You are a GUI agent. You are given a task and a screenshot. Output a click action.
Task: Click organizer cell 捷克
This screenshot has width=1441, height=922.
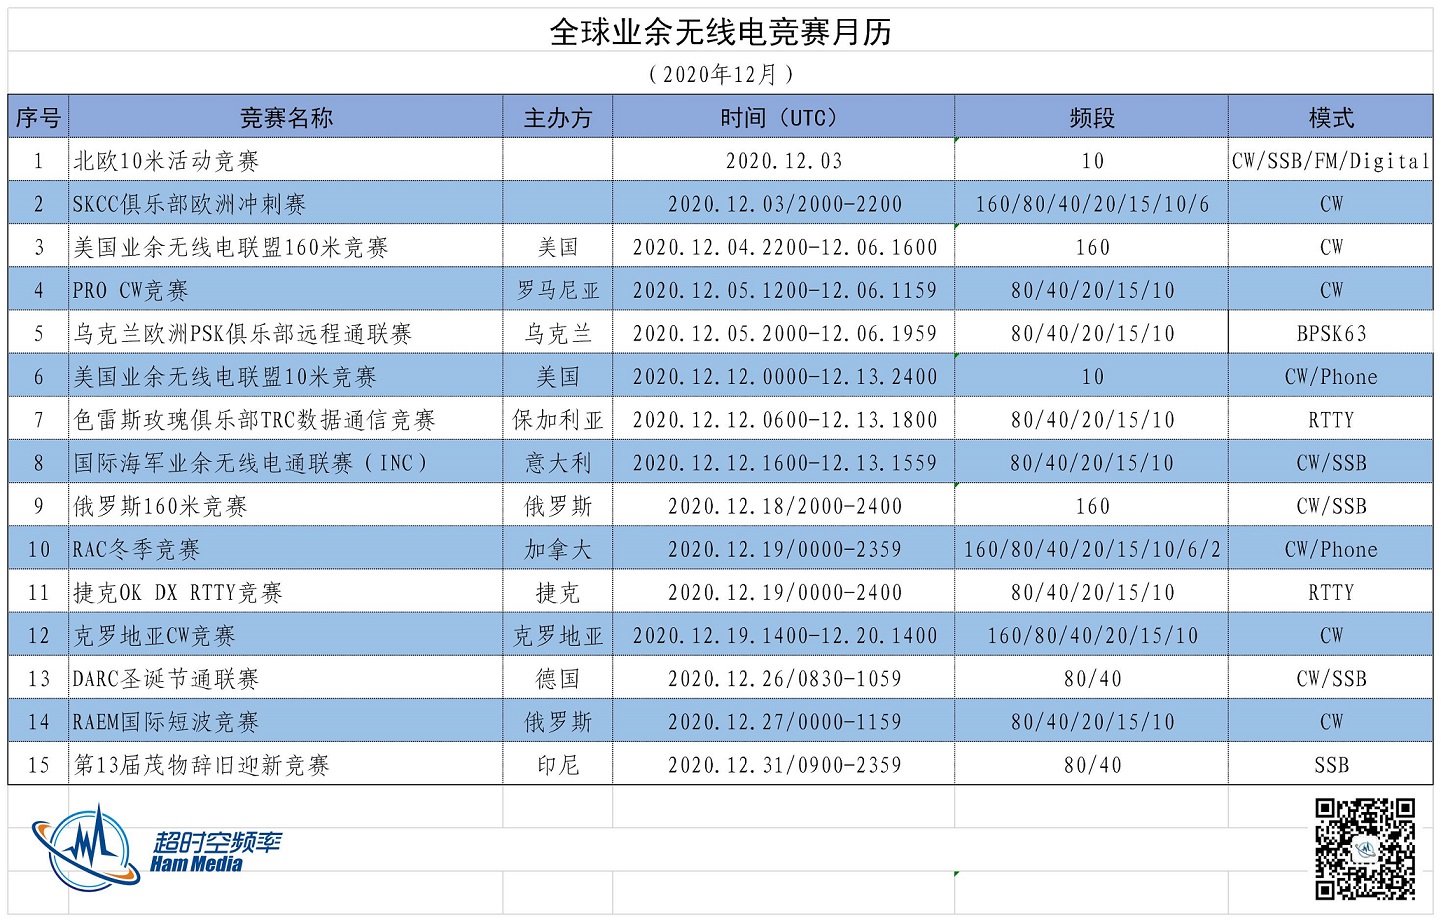point(558,592)
